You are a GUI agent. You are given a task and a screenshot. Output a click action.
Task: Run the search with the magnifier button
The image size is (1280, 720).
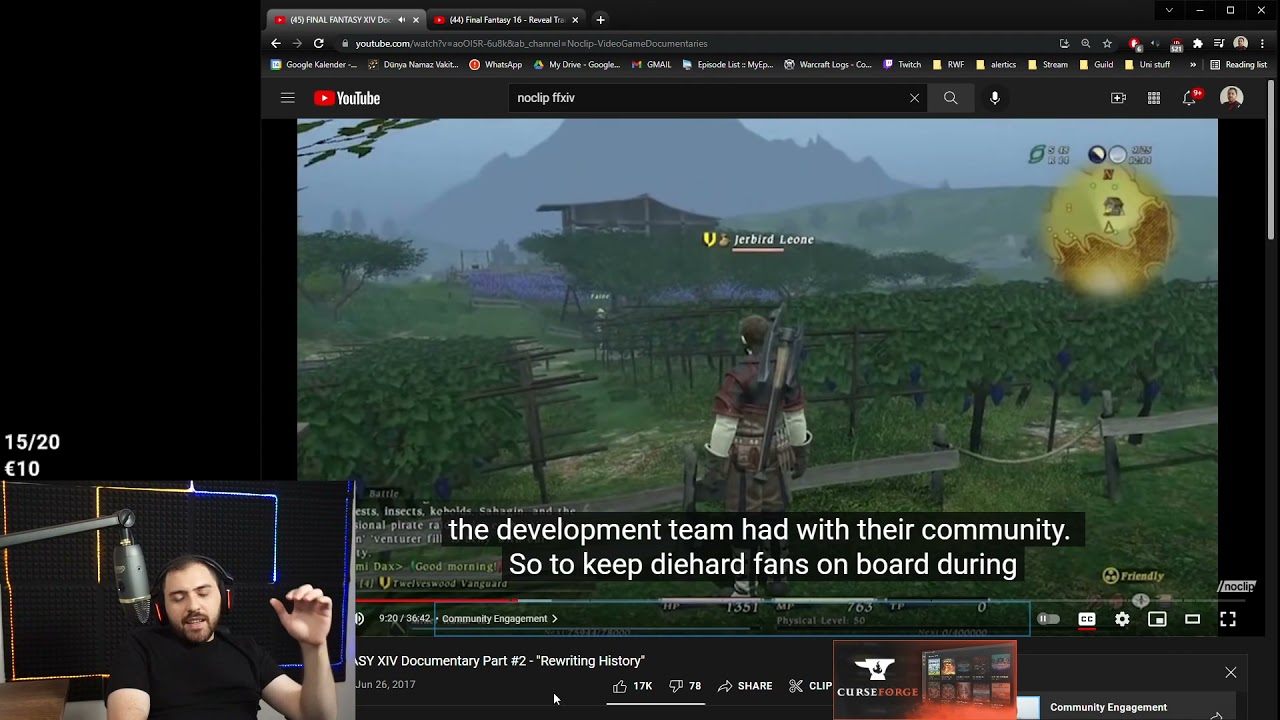[950, 98]
